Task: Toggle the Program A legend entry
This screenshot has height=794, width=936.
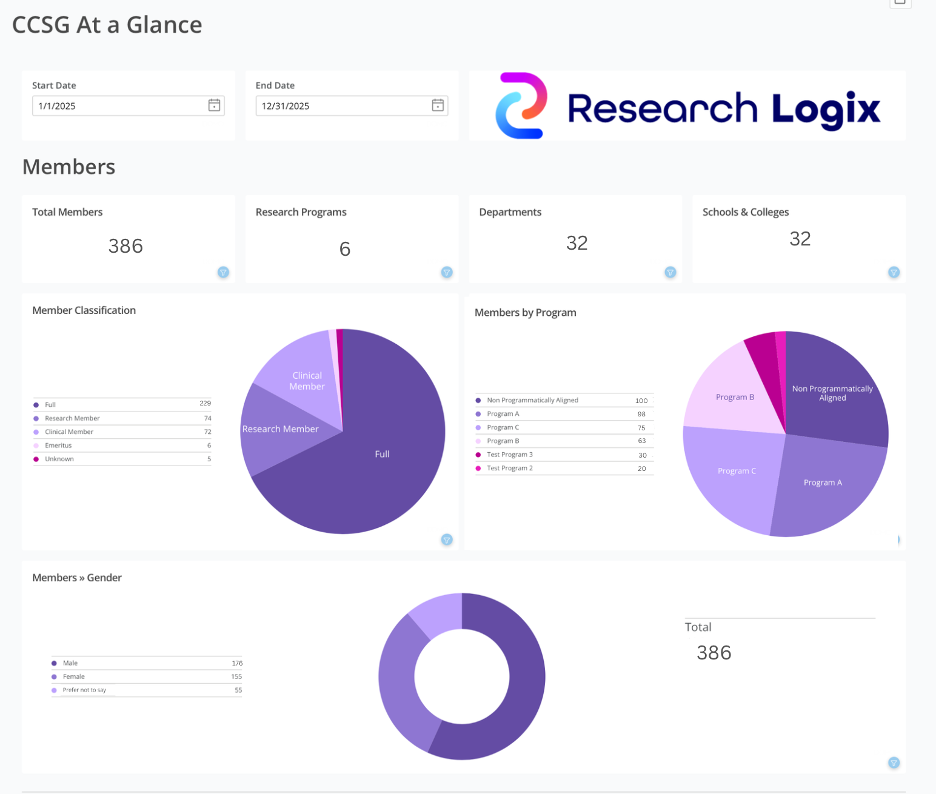Action: (503, 414)
